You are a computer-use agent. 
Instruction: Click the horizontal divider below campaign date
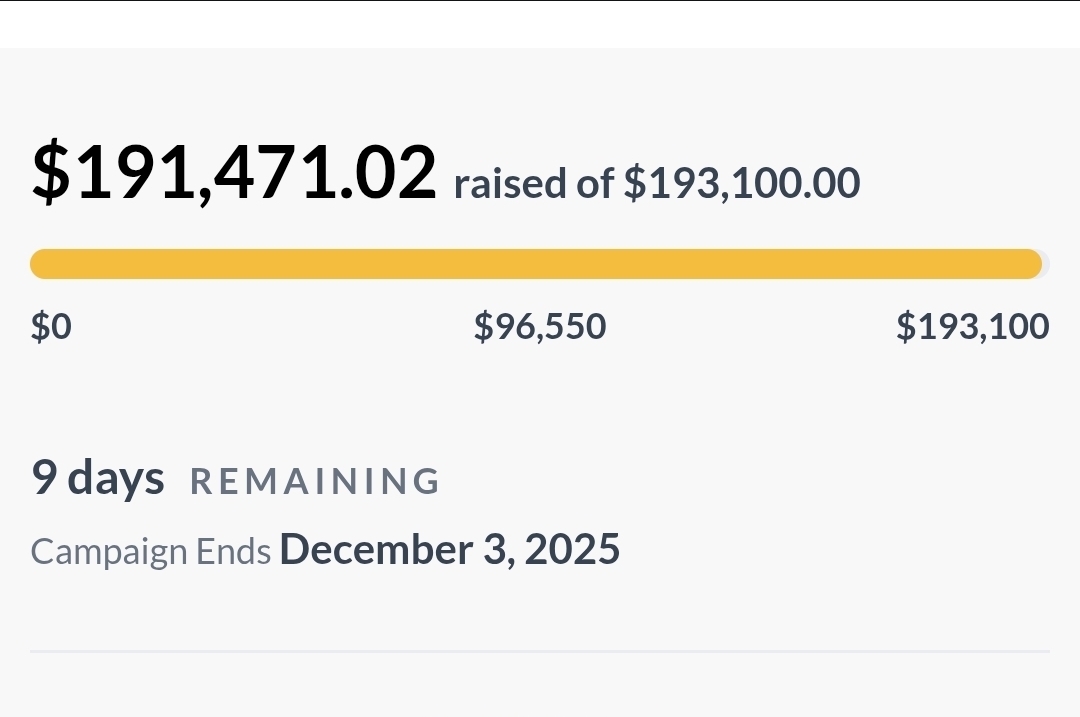click(540, 651)
